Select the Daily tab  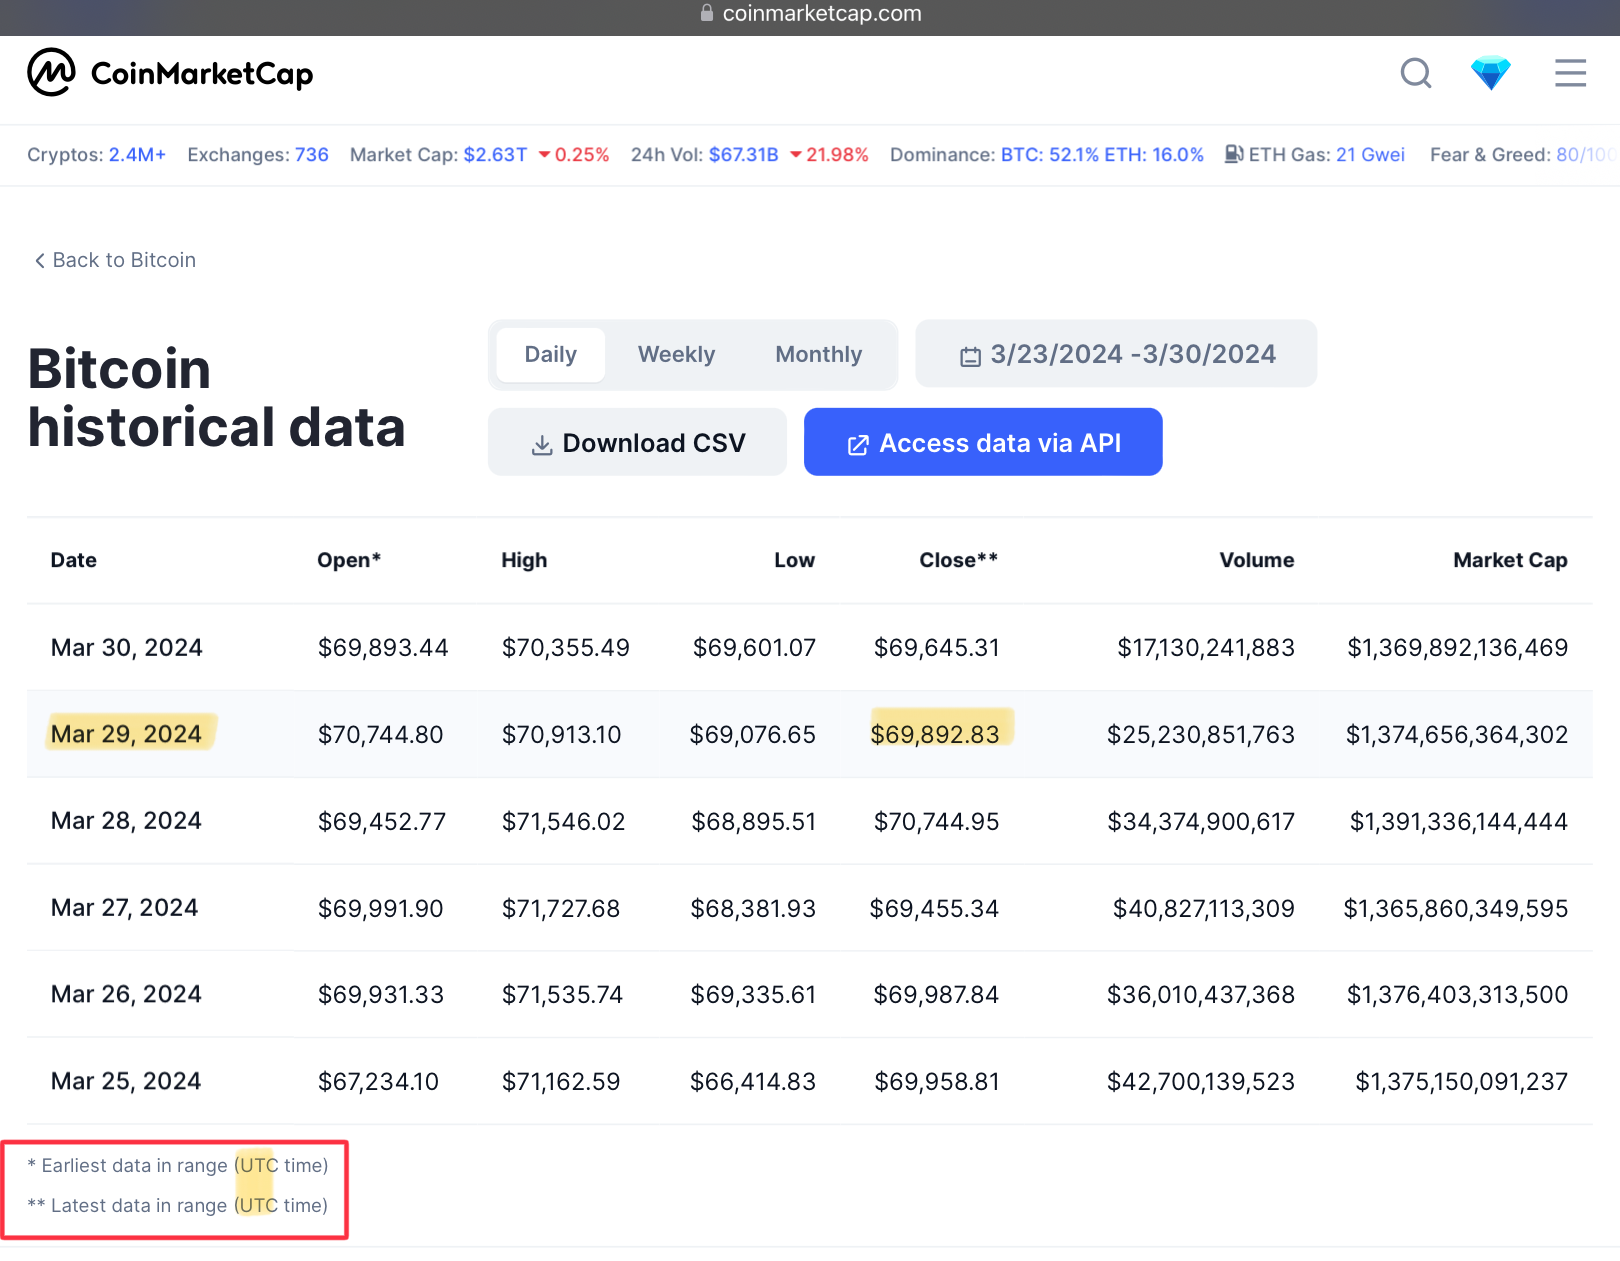click(x=551, y=354)
